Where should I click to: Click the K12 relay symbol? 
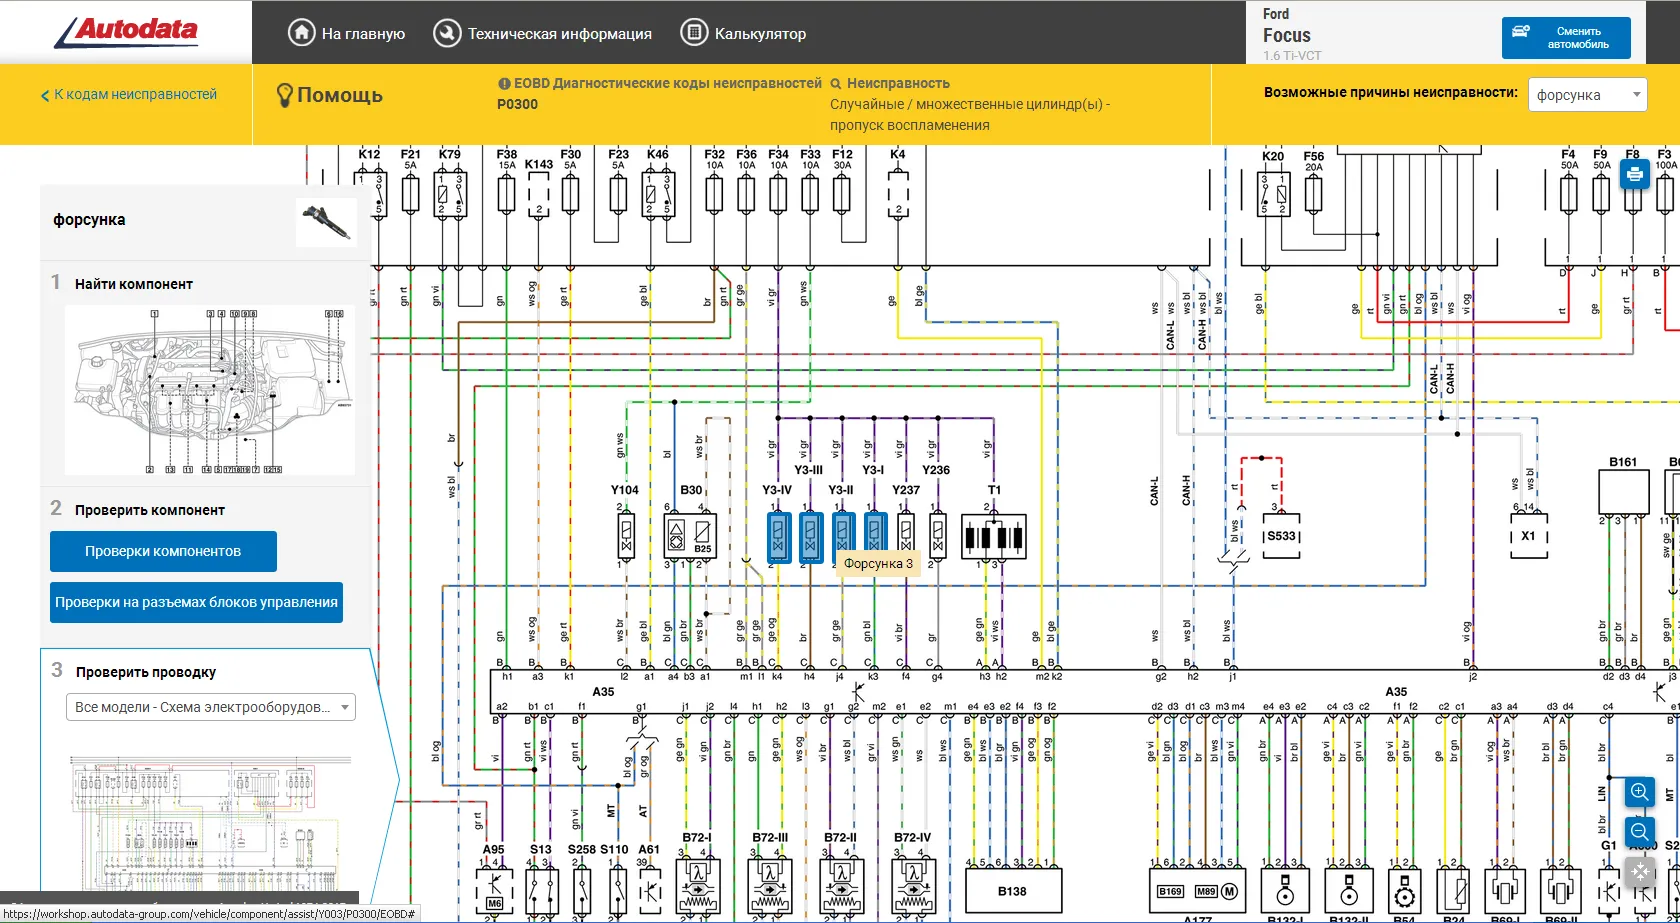(370, 193)
